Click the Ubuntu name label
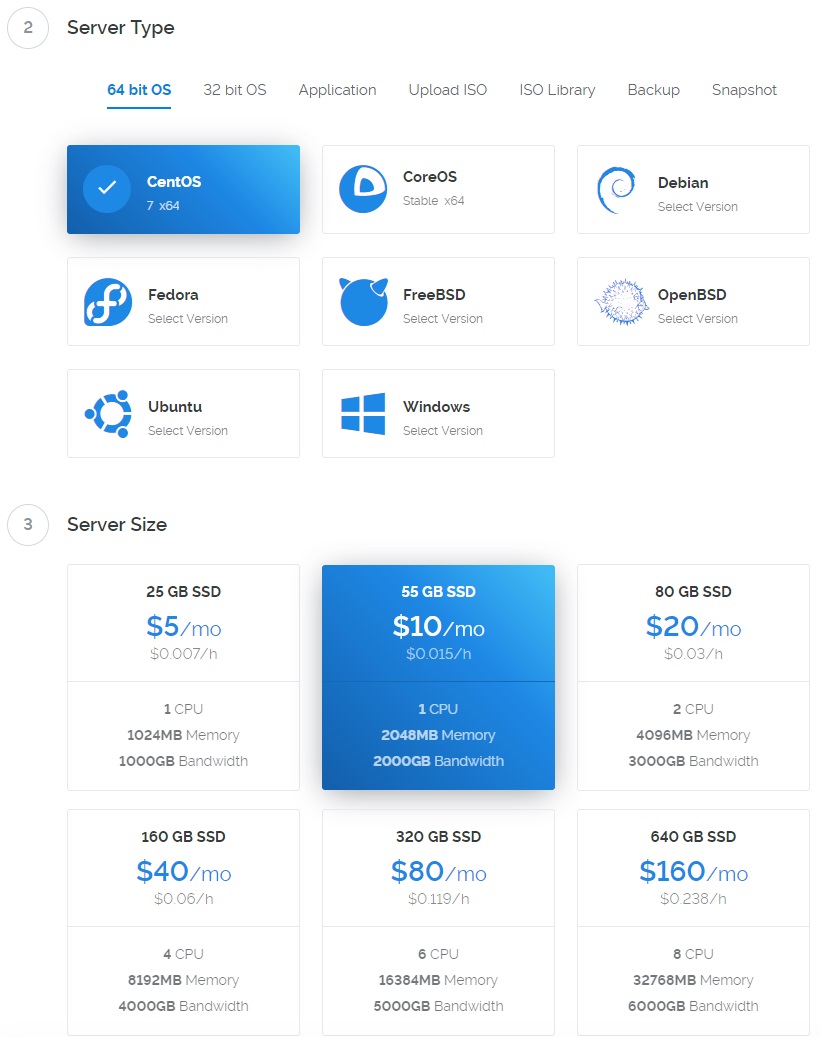Screen dimensions: 821x1037 click(x=175, y=406)
